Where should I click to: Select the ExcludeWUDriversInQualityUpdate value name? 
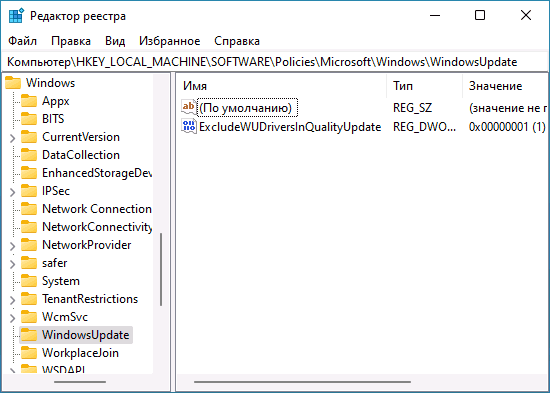tap(290, 127)
